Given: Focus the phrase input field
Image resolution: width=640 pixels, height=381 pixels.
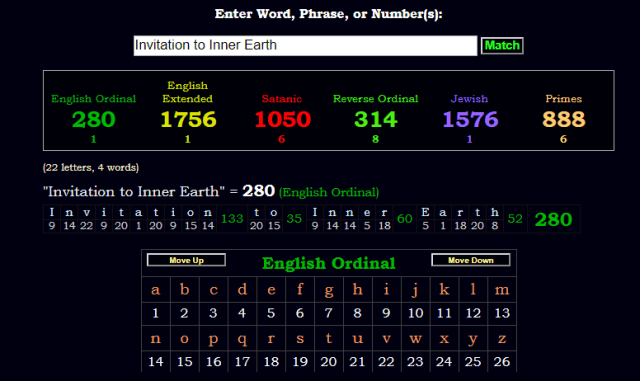Looking at the screenshot, I should (x=305, y=45).
